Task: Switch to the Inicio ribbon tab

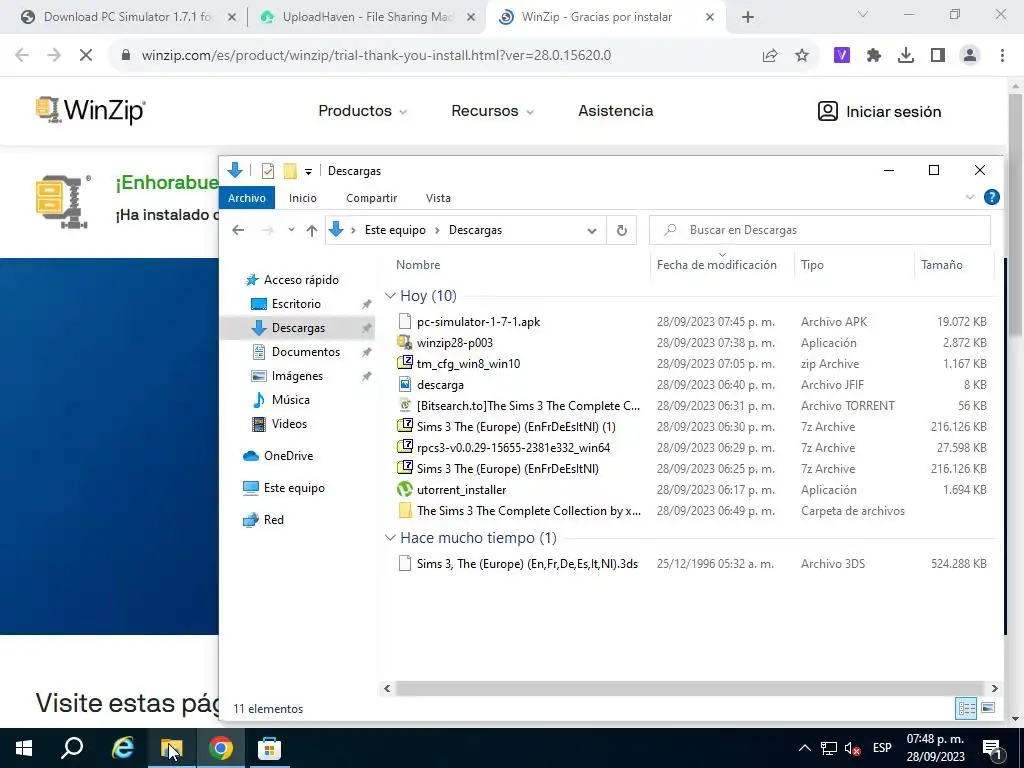Action: [303, 198]
